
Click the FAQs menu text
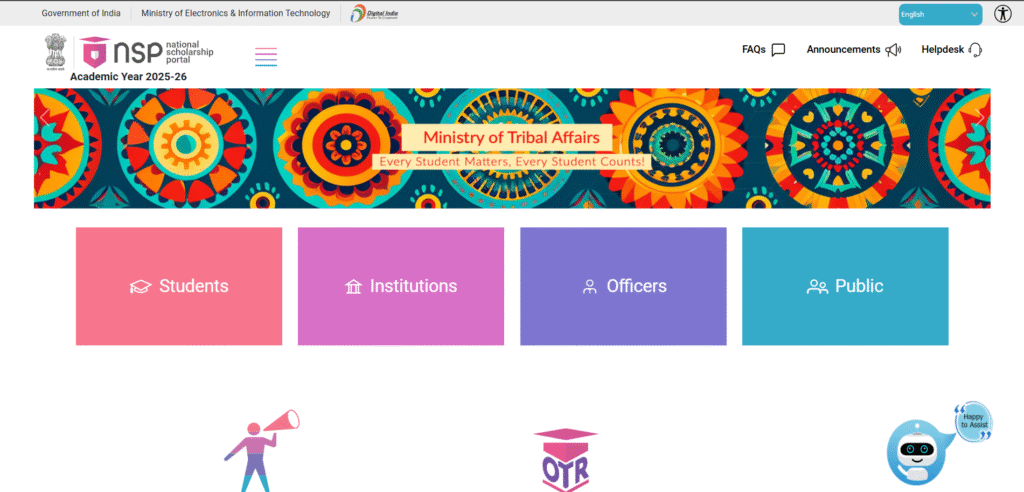tap(753, 49)
